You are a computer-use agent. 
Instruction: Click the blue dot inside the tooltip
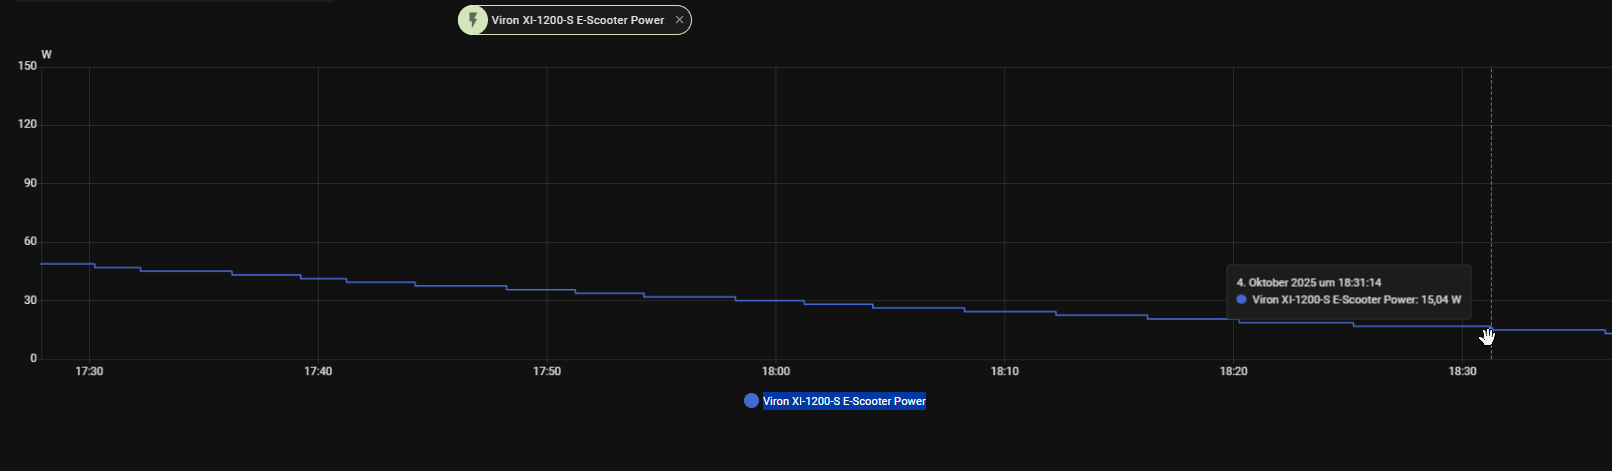(1241, 300)
